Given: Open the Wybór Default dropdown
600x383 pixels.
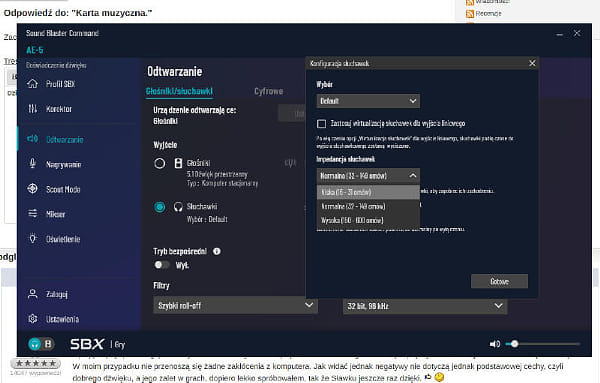Looking at the screenshot, I should click(x=368, y=101).
